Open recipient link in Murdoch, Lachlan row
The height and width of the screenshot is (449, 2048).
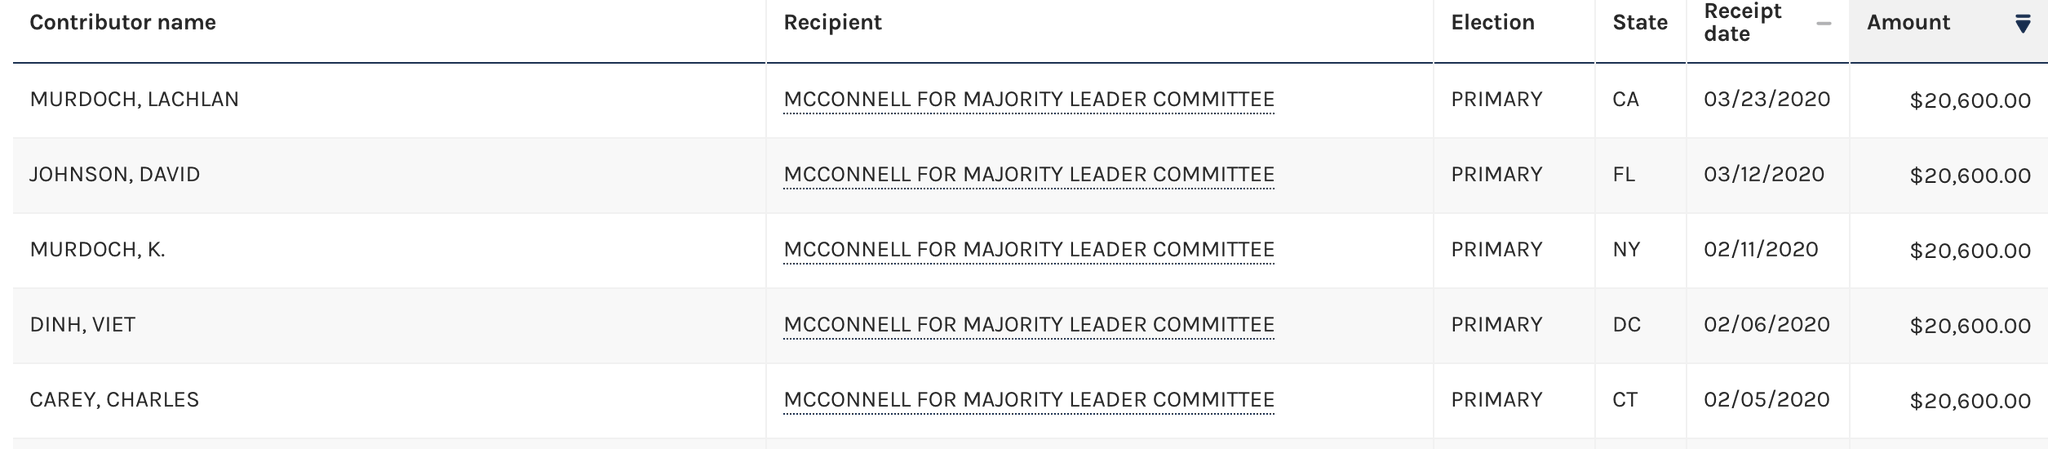tap(1029, 100)
